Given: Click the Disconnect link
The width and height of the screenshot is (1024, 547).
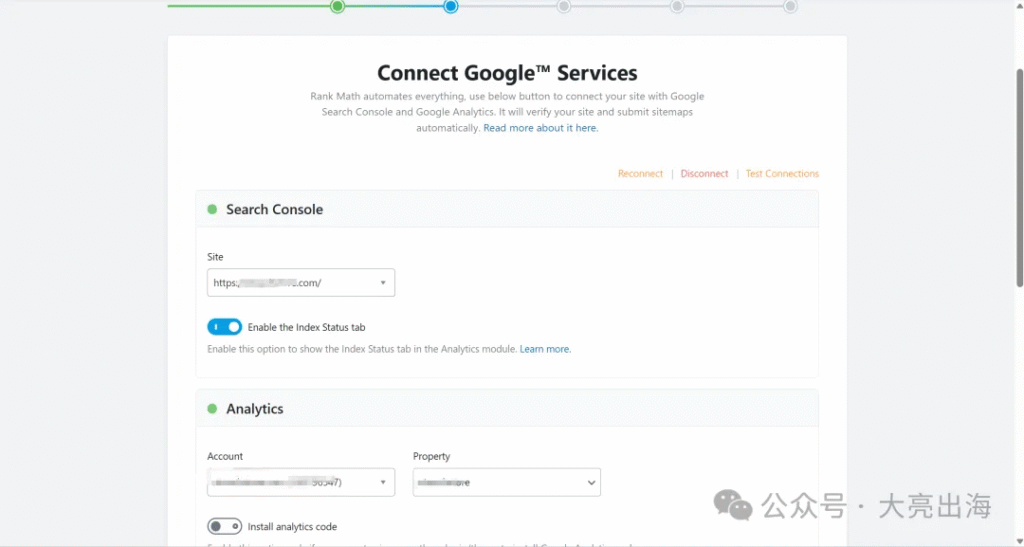Looking at the screenshot, I should tap(704, 174).
